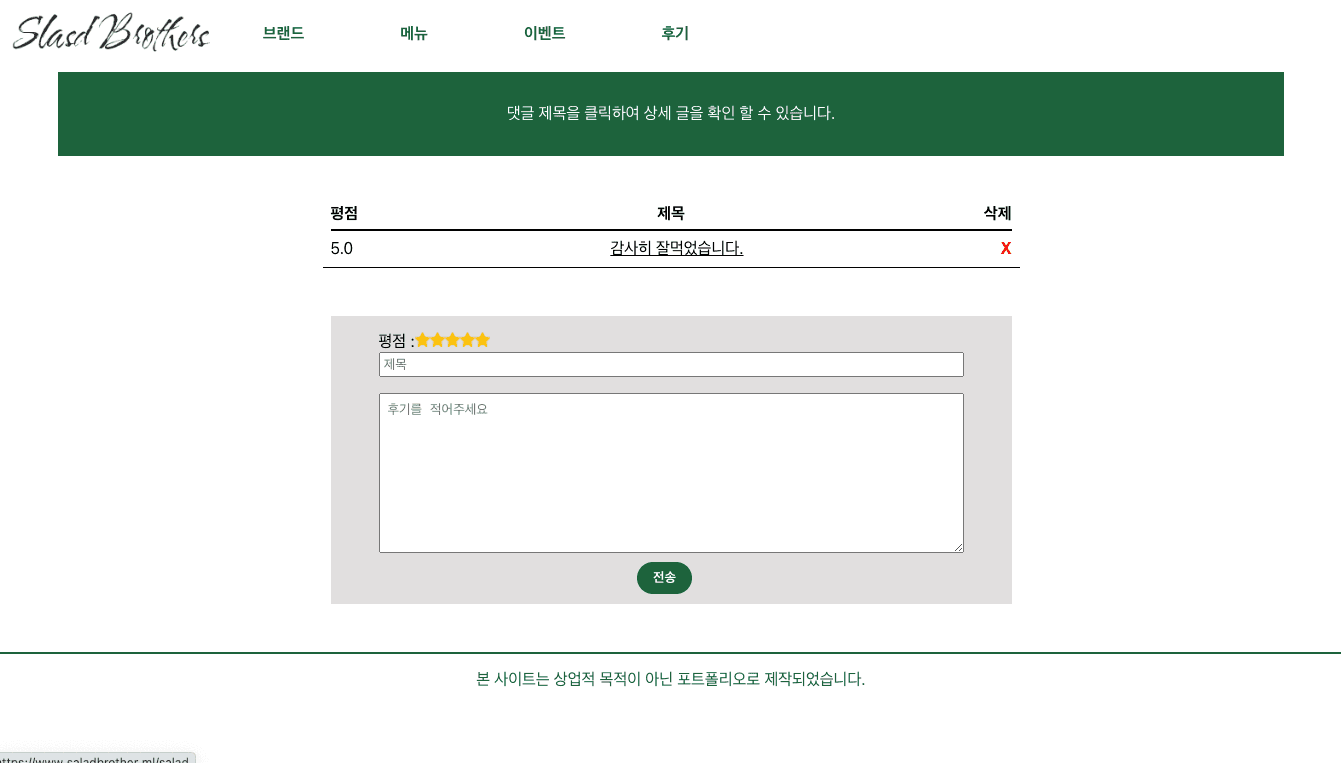Select the second star rating icon
This screenshot has height=763, width=1341.
pyautogui.click(x=437, y=340)
